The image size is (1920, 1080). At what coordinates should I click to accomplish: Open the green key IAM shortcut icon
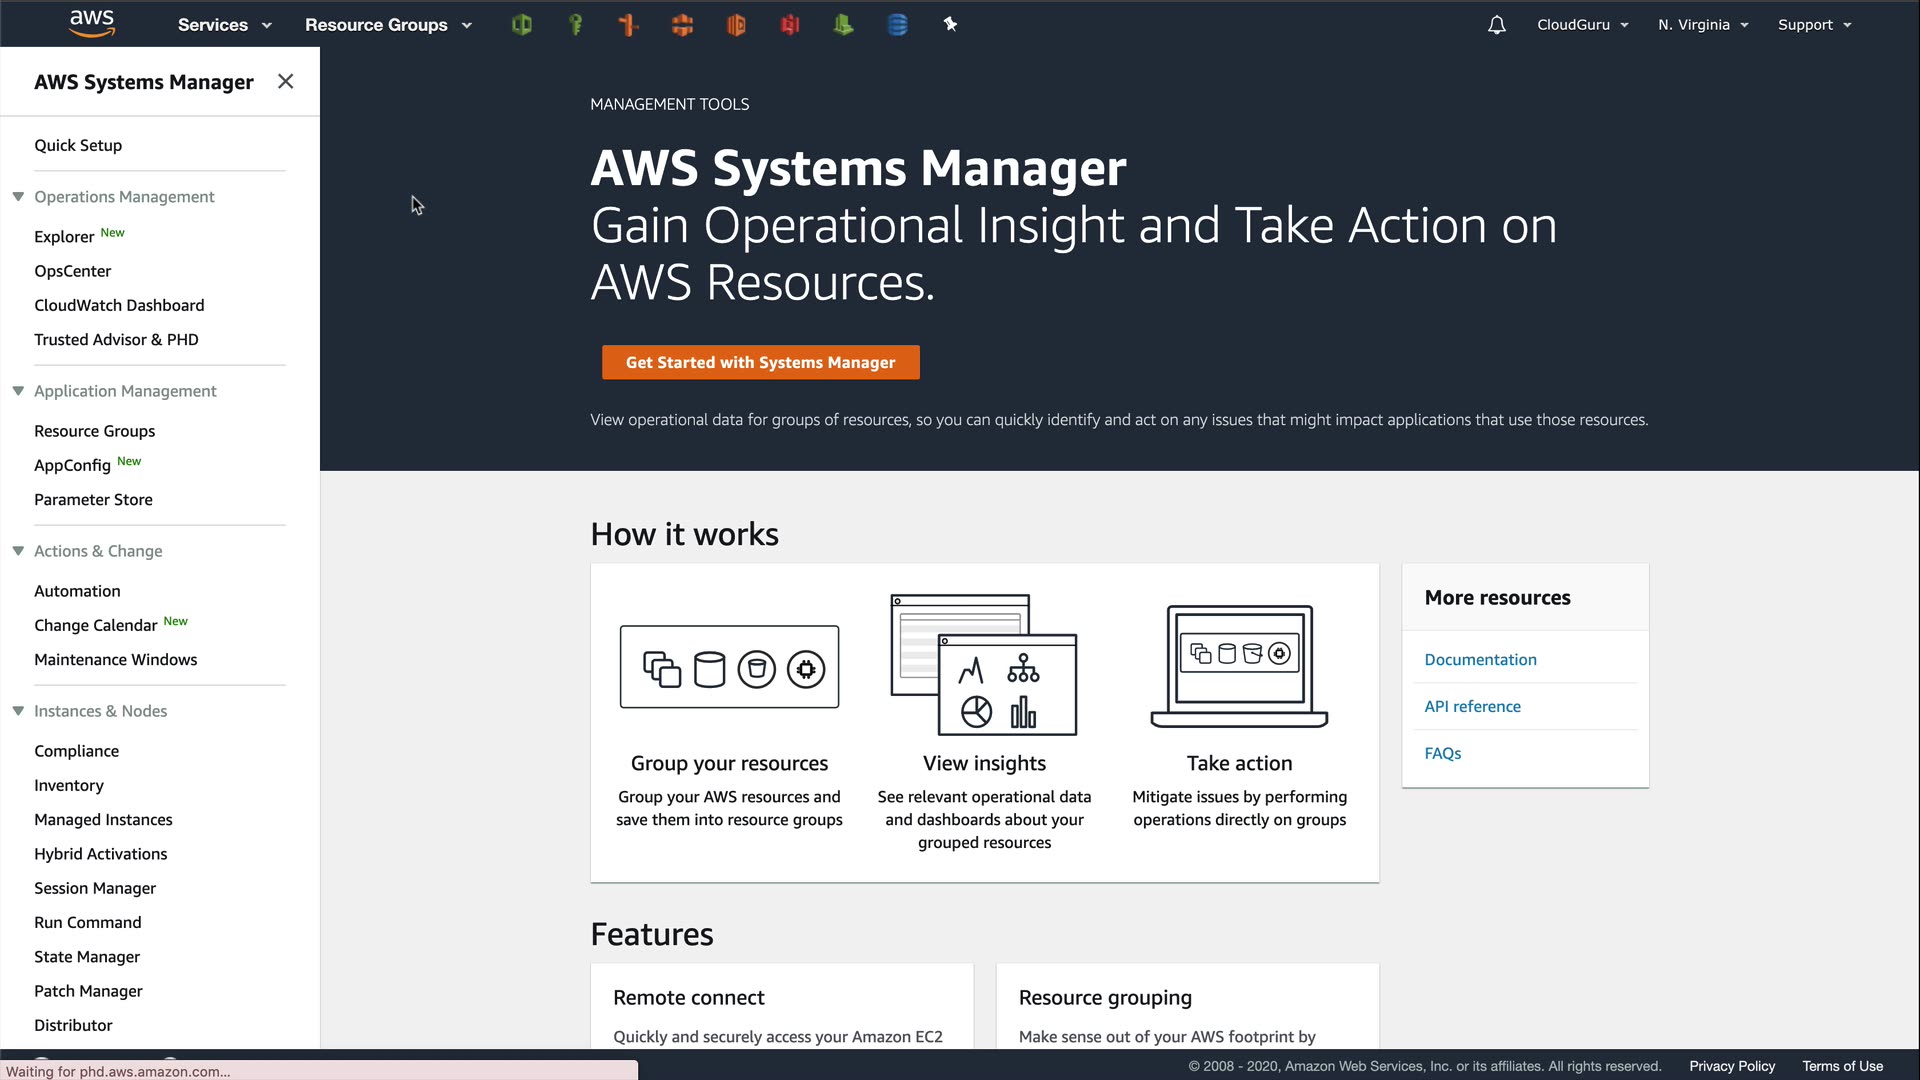coord(575,25)
